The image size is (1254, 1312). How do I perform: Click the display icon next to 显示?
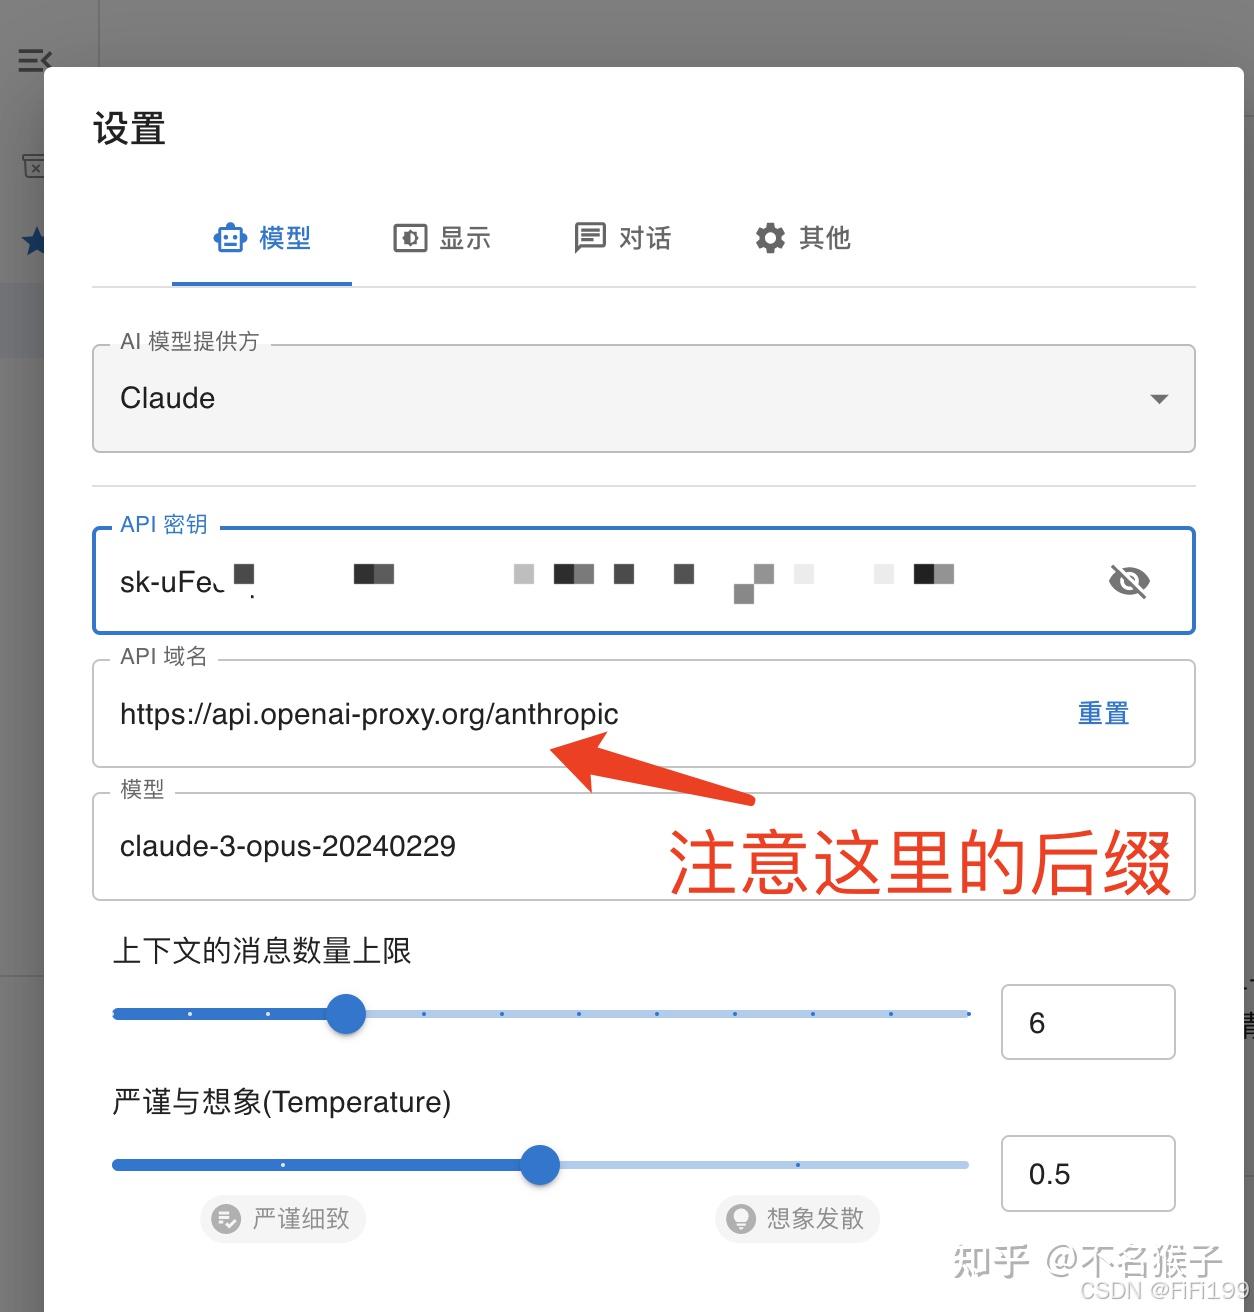410,238
